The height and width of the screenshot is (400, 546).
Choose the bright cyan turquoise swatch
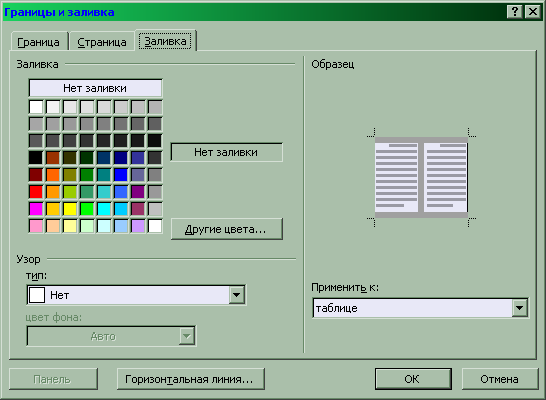[104, 209]
